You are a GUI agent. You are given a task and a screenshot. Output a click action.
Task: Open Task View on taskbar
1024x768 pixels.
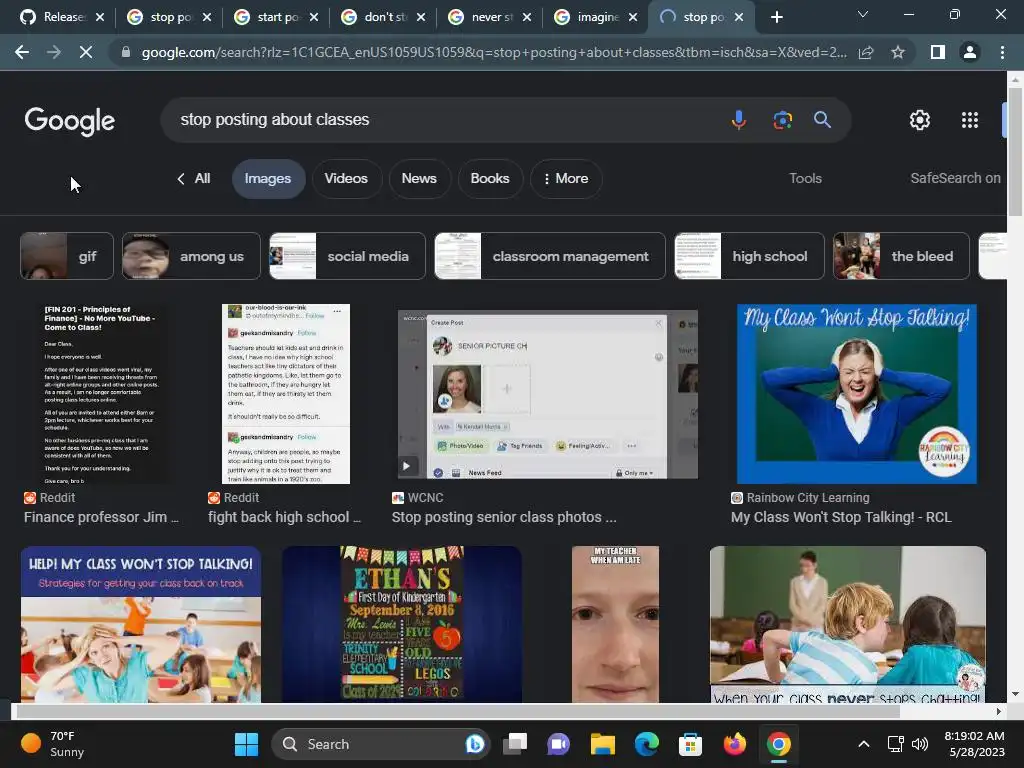515,744
